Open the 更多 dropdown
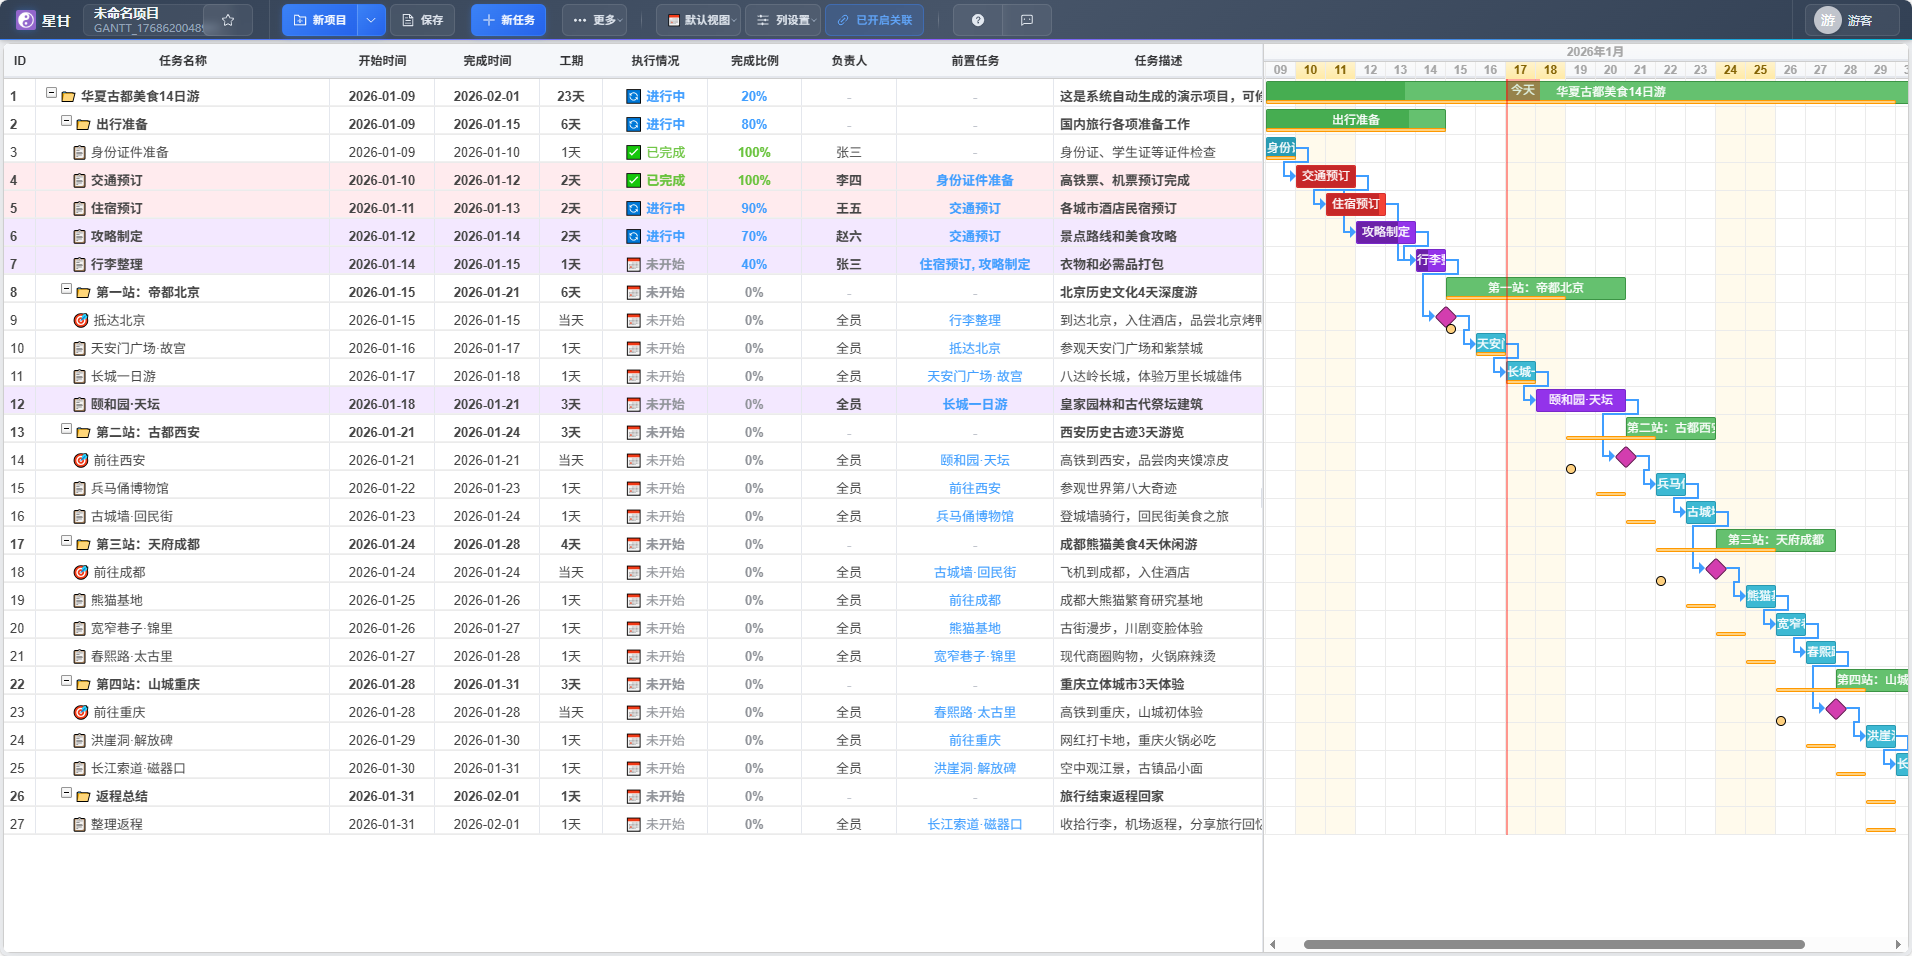The width and height of the screenshot is (1912, 956). pos(594,19)
